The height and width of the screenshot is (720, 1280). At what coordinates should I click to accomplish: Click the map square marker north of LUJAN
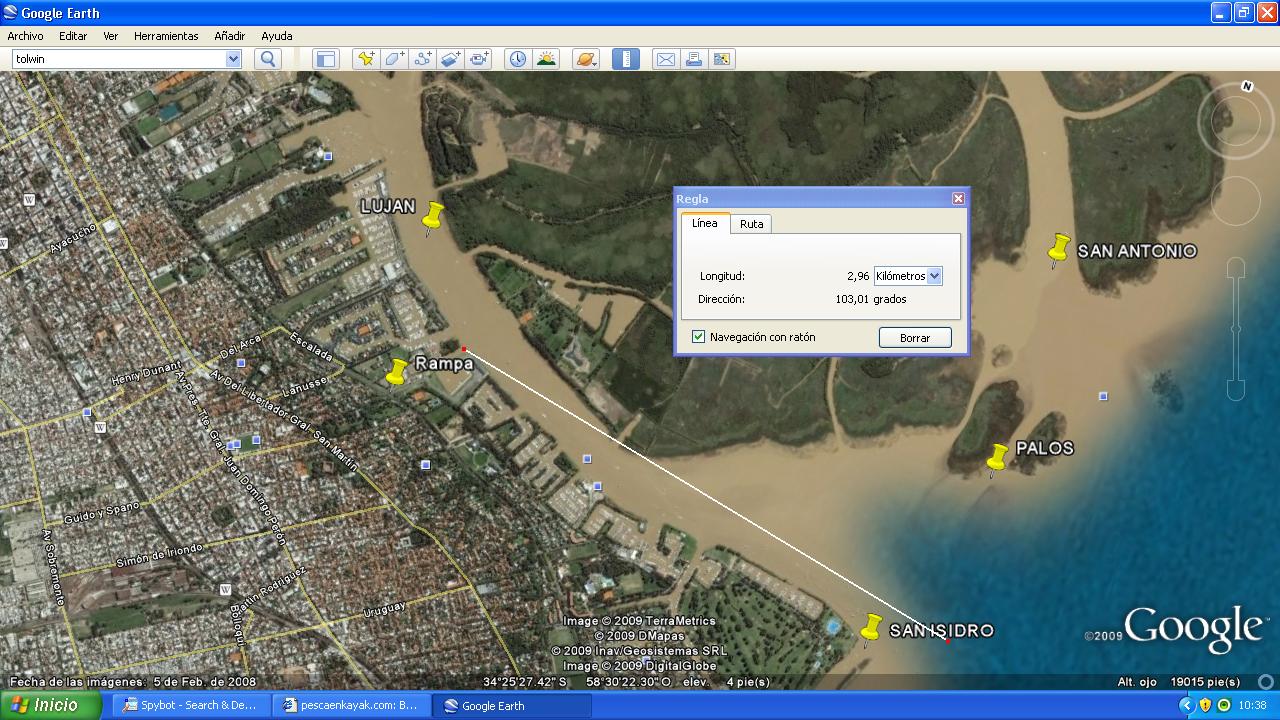click(x=328, y=155)
